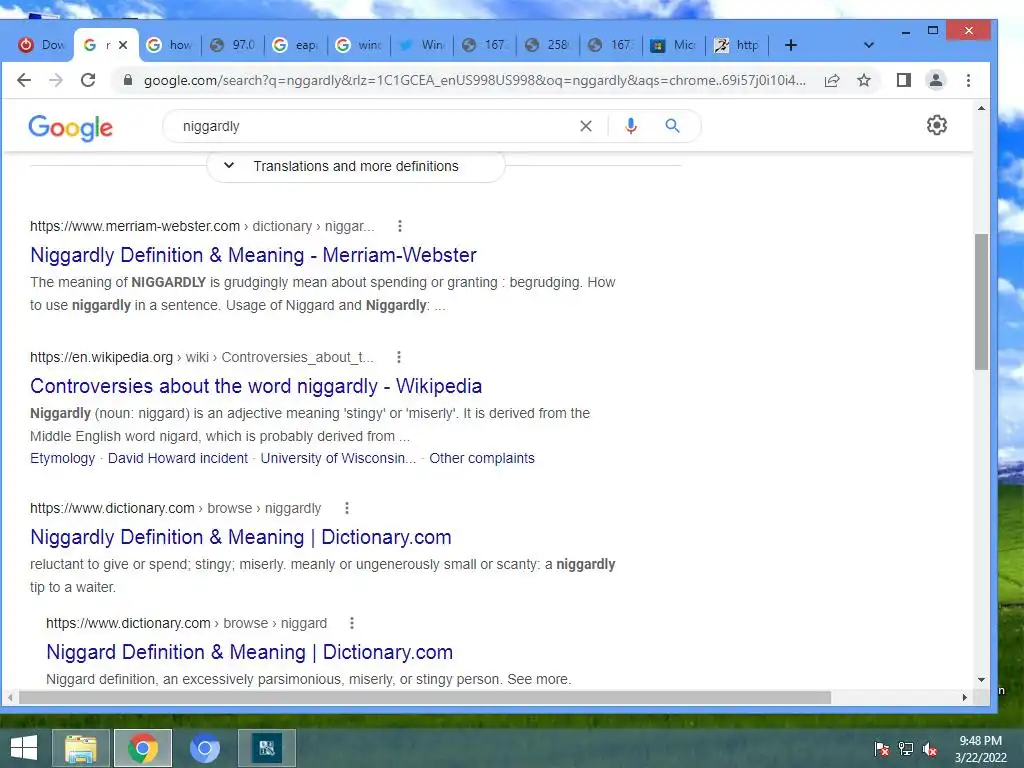Viewport: 1024px width, 768px height.
Task: Click the Google search input field
Action: coord(372,126)
